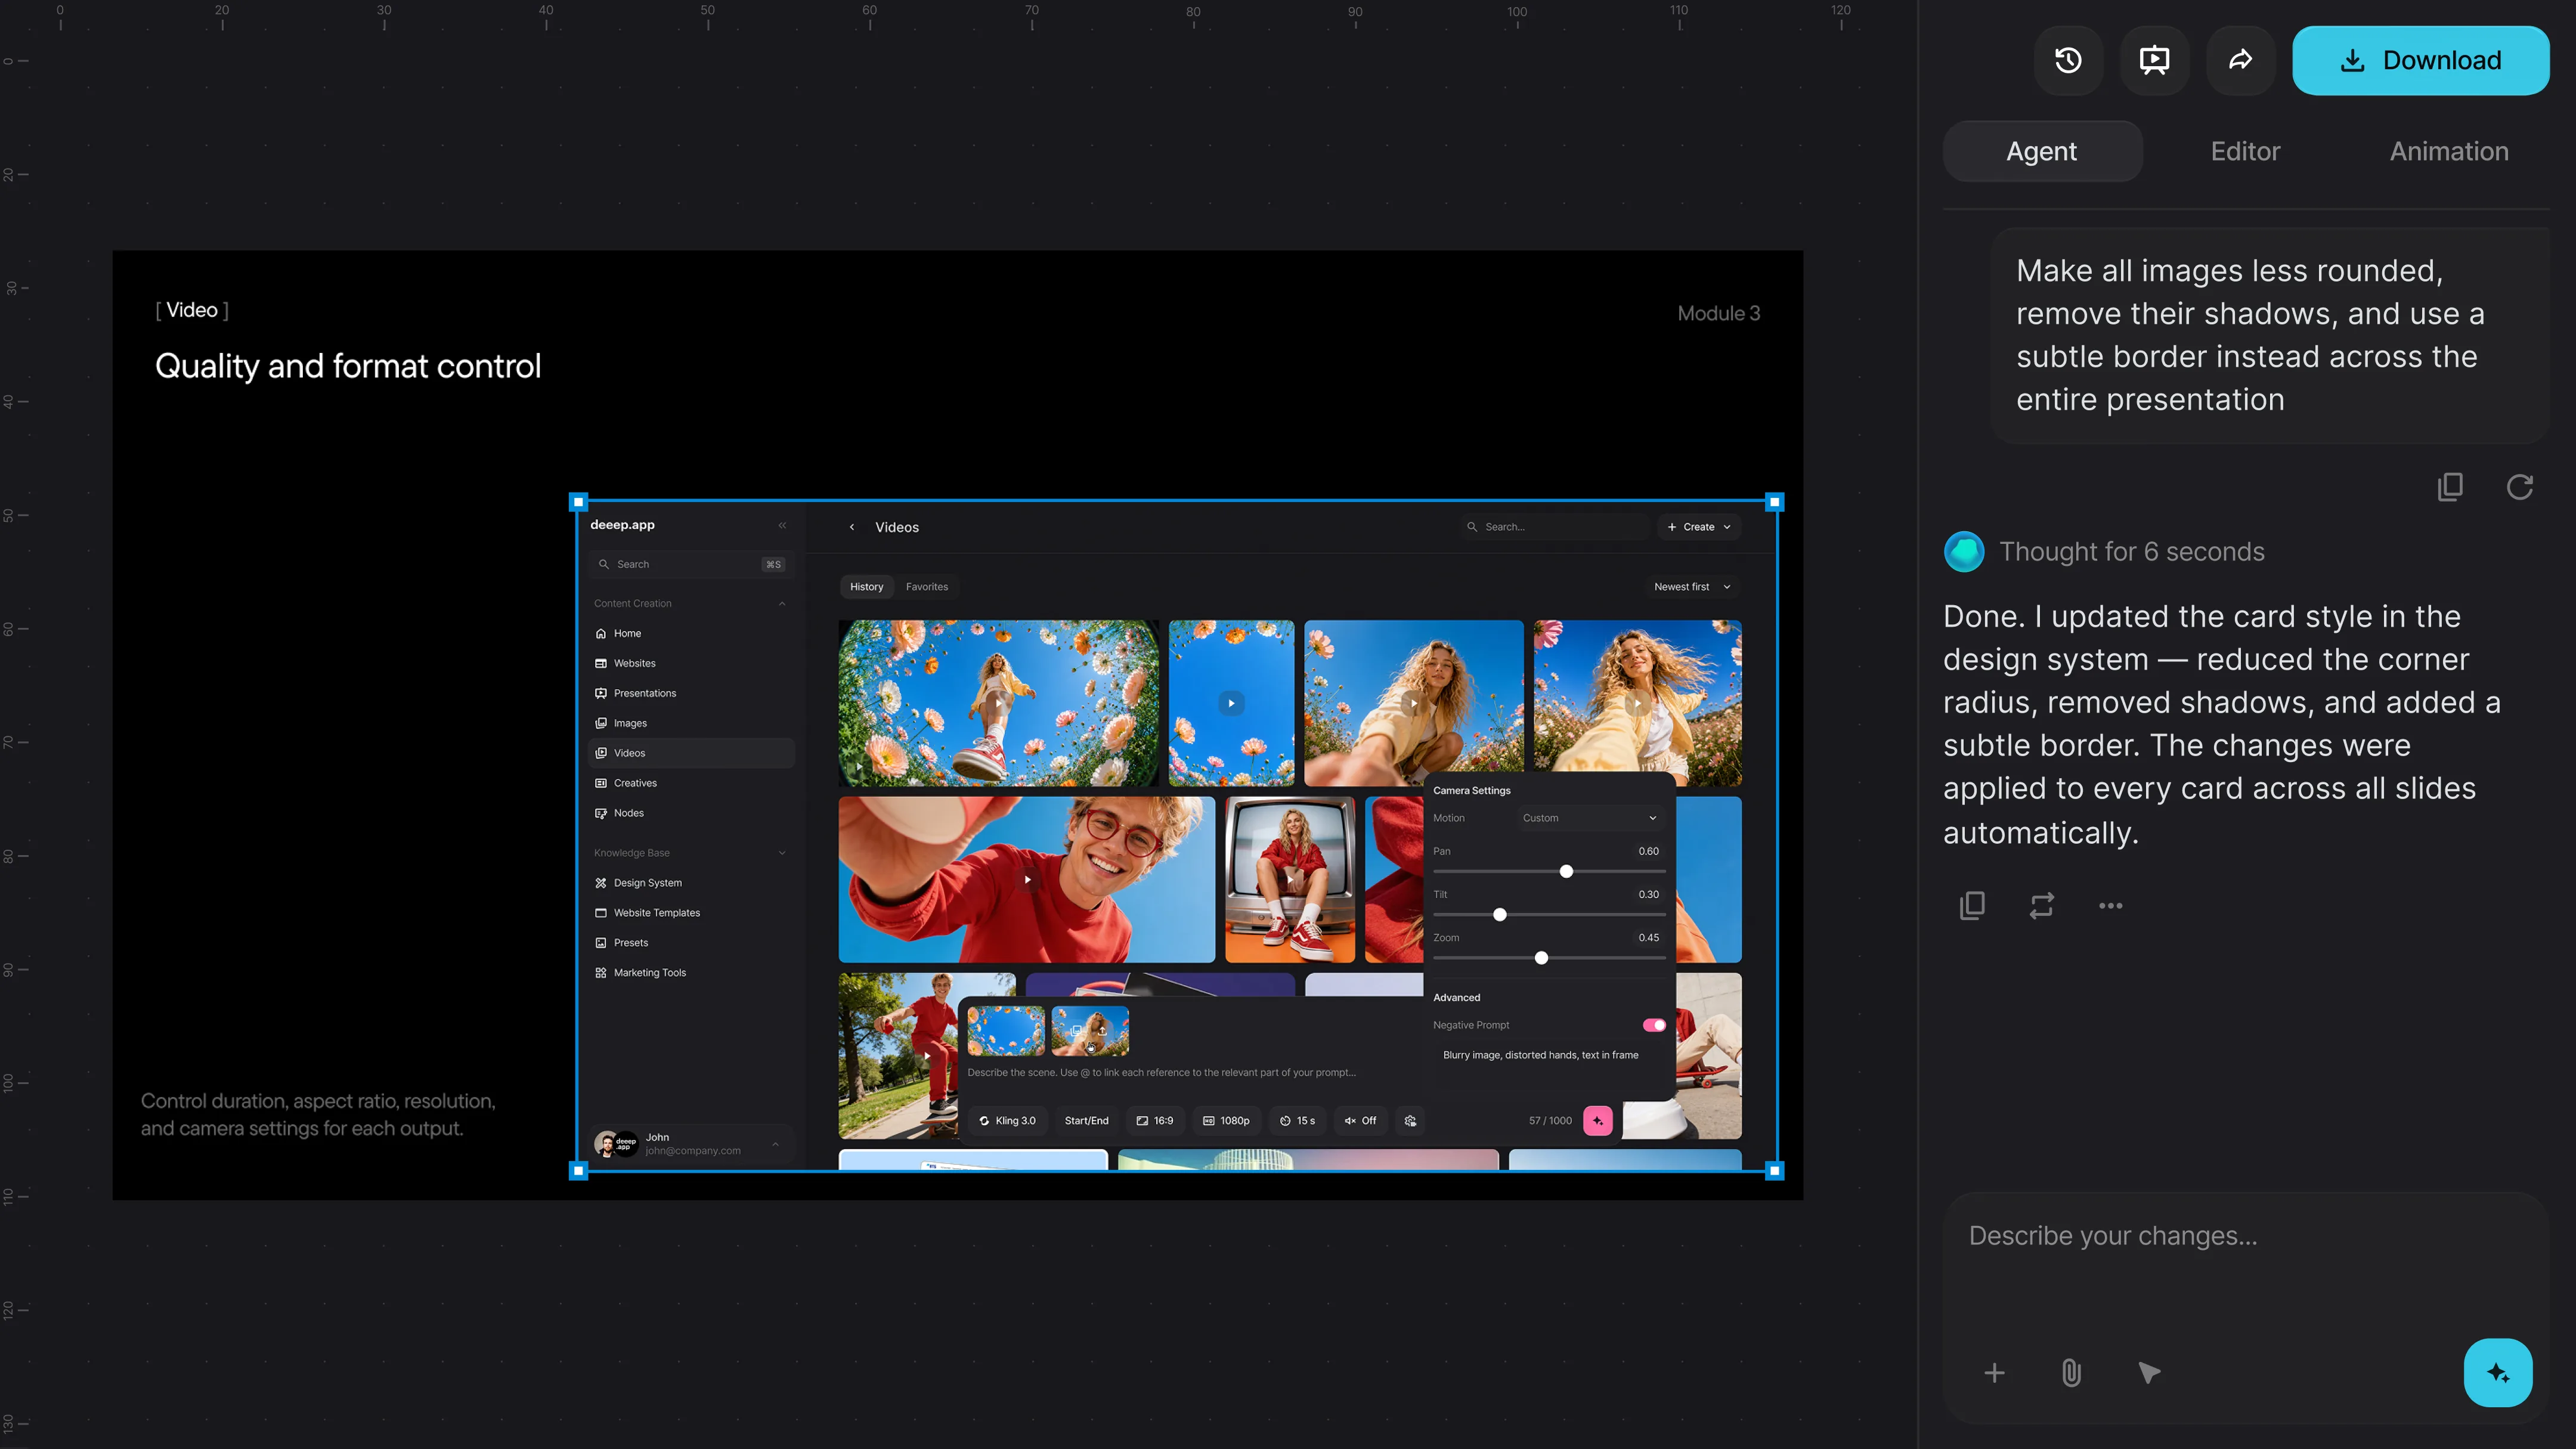Viewport: 2576px width, 1449px height.
Task: Open the Newest first sort dropdown
Action: 1692,587
